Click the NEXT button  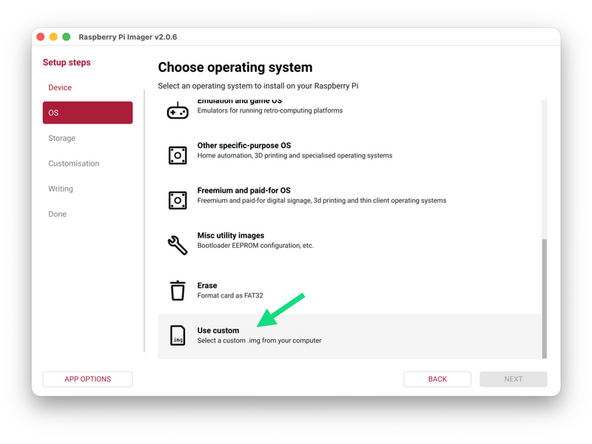[x=513, y=379]
